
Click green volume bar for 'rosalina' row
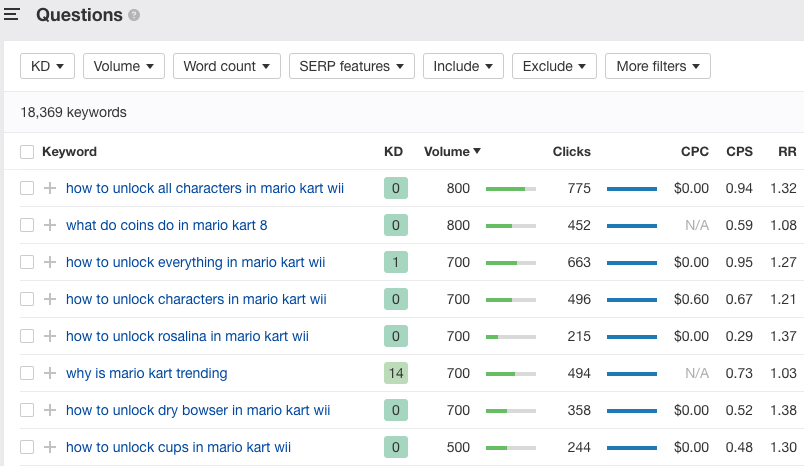coord(511,337)
